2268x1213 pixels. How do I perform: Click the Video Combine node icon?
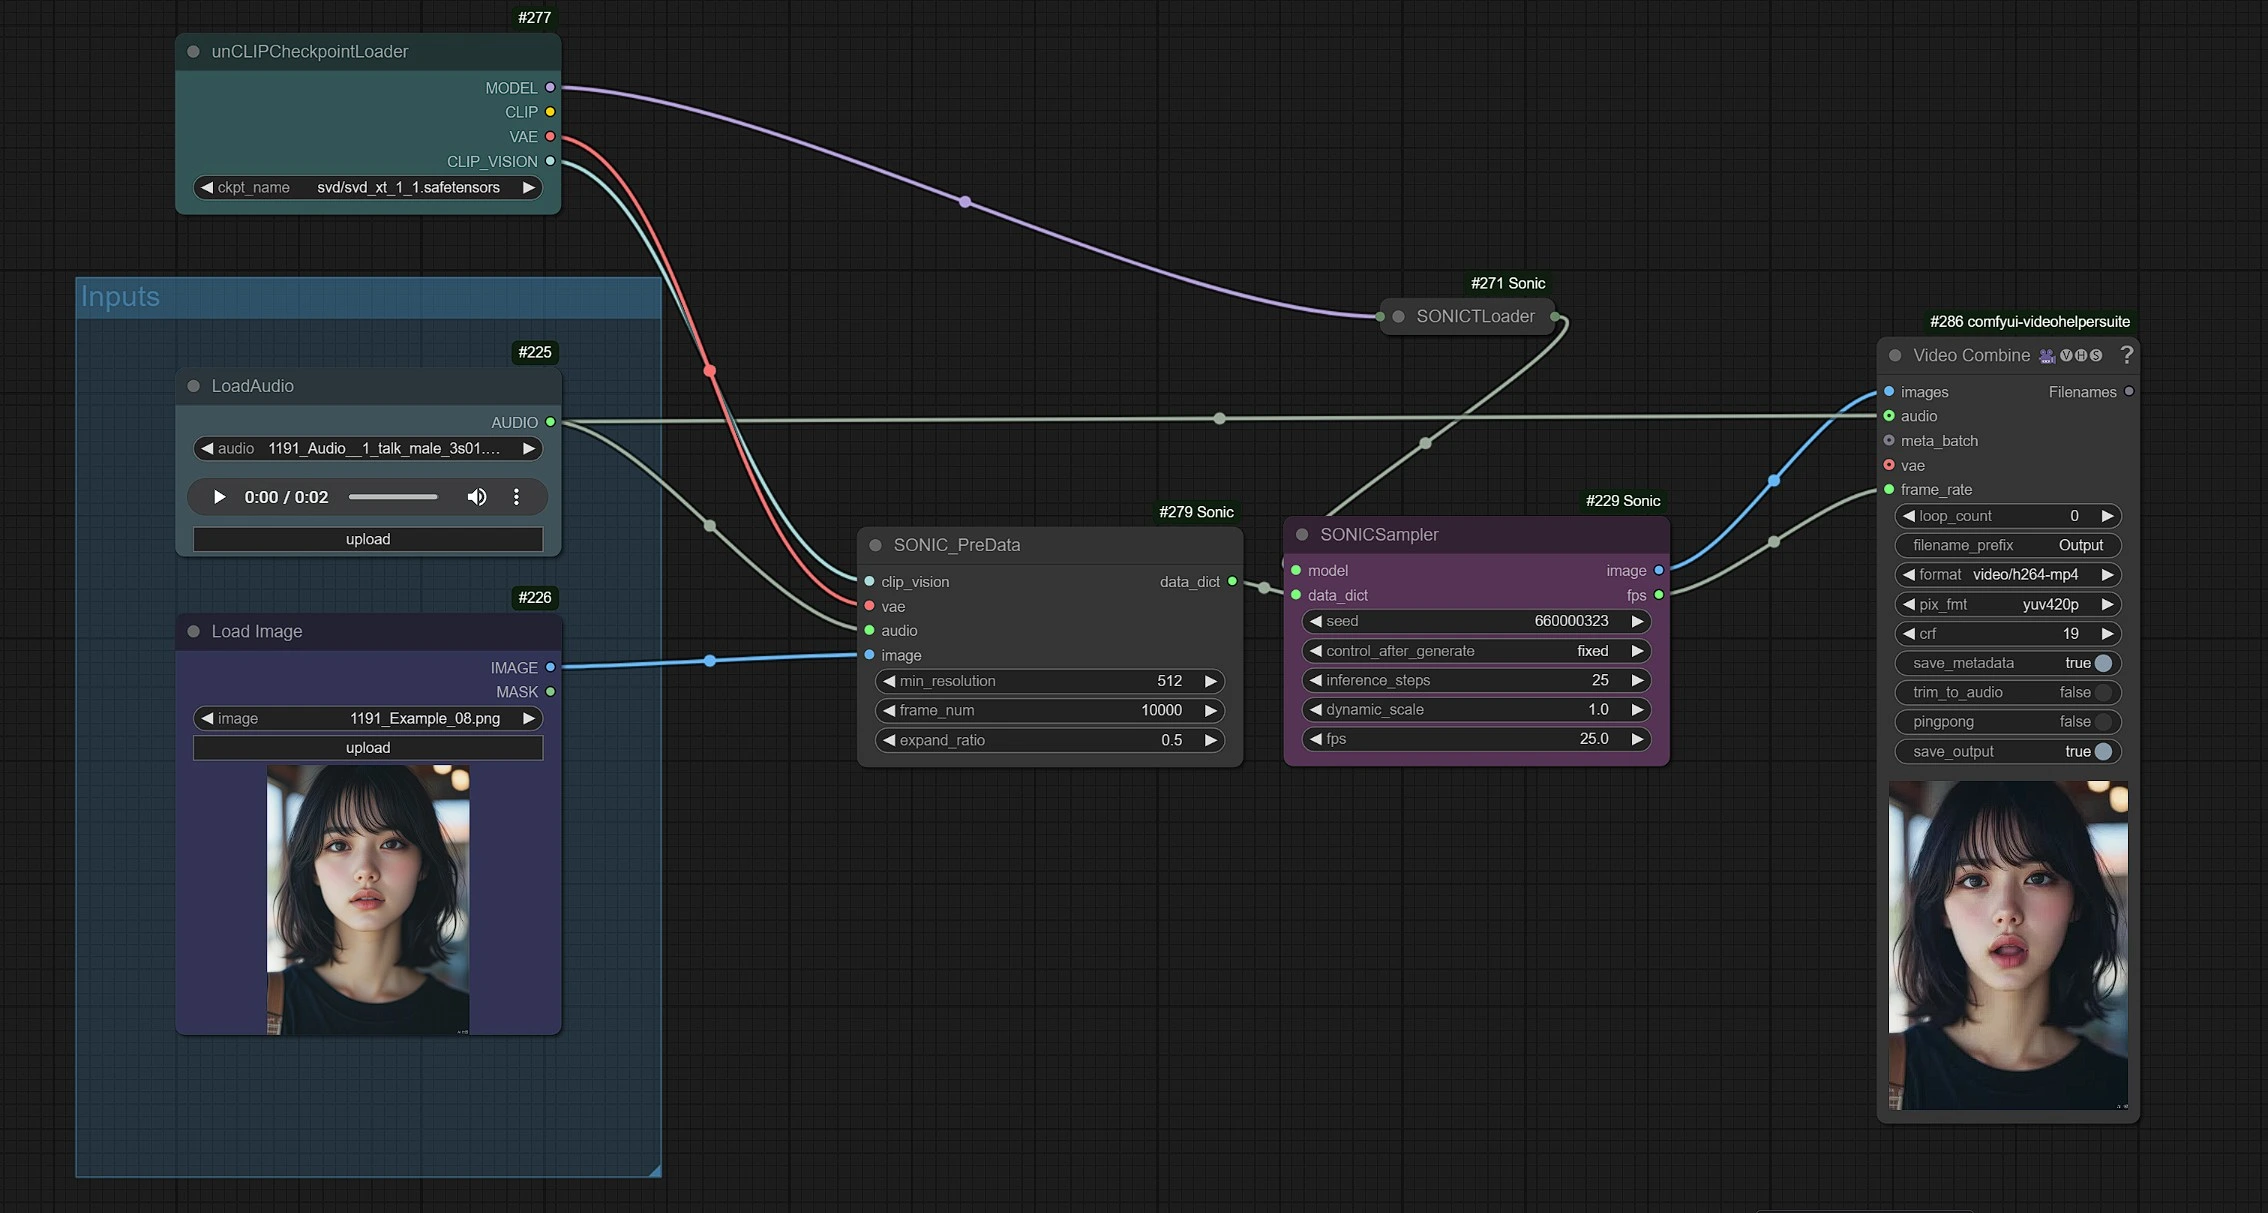click(x=2044, y=355)
